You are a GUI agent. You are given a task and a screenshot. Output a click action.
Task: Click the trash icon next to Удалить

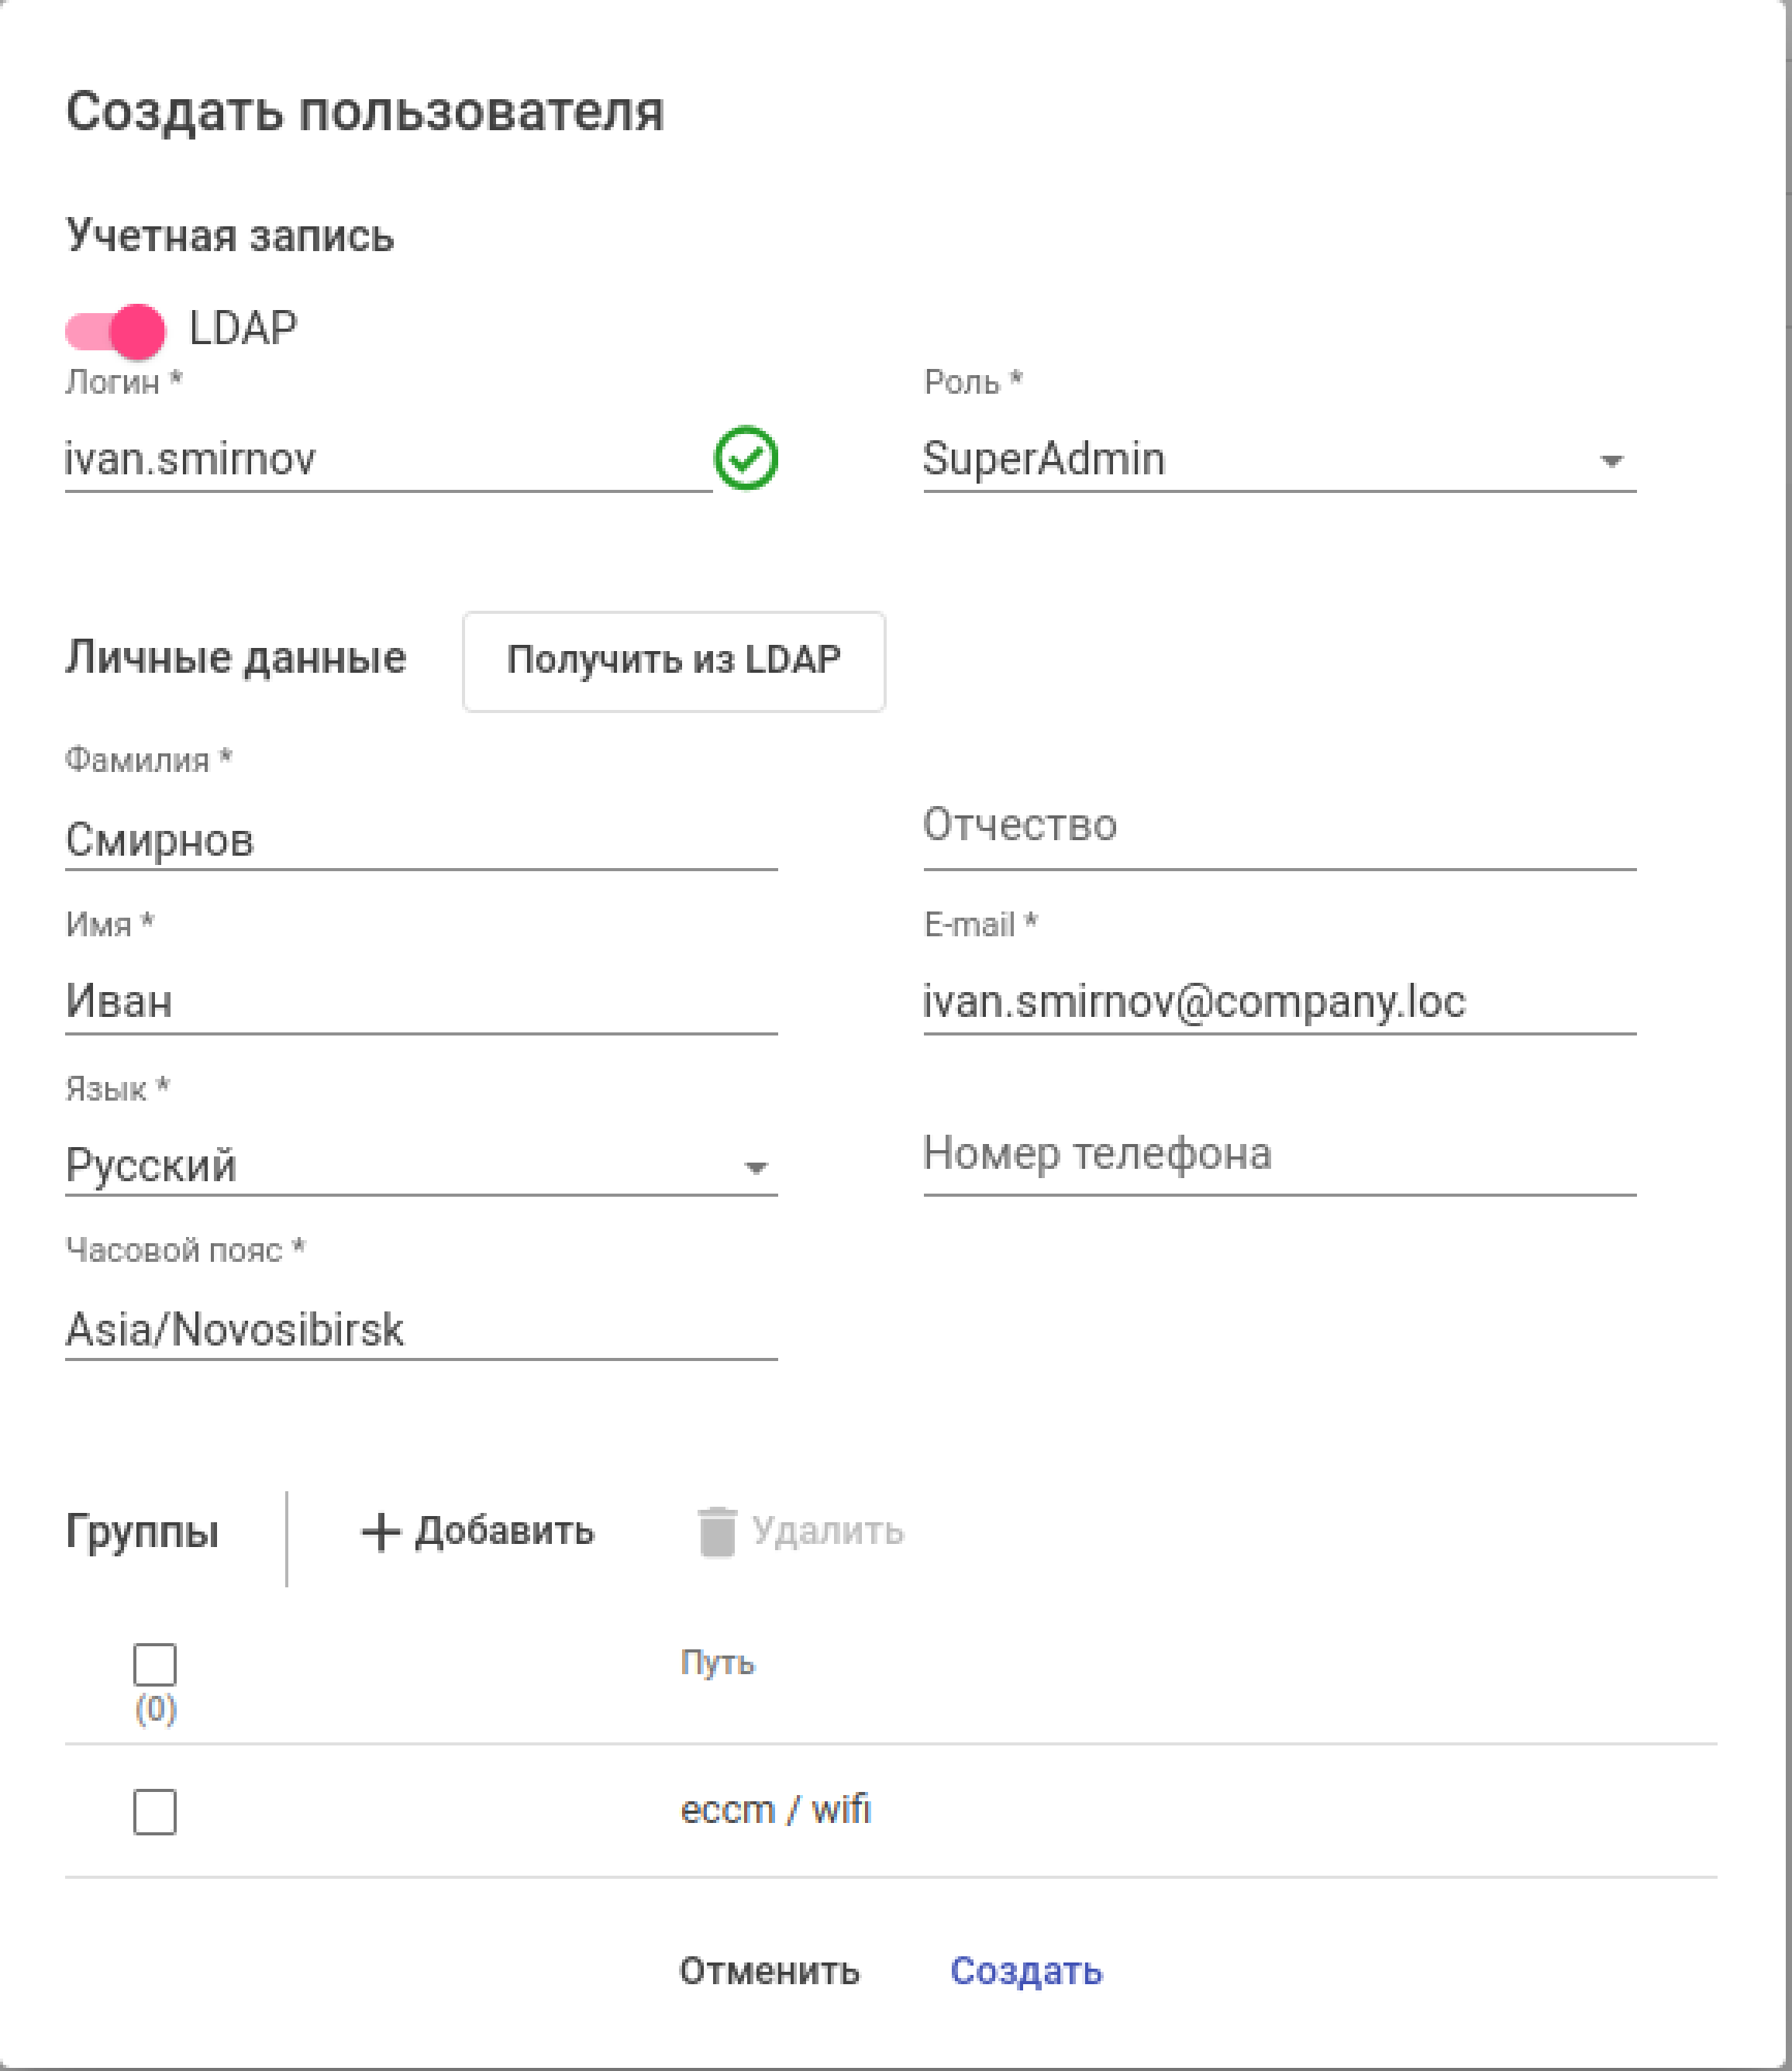coord(717,1532)
